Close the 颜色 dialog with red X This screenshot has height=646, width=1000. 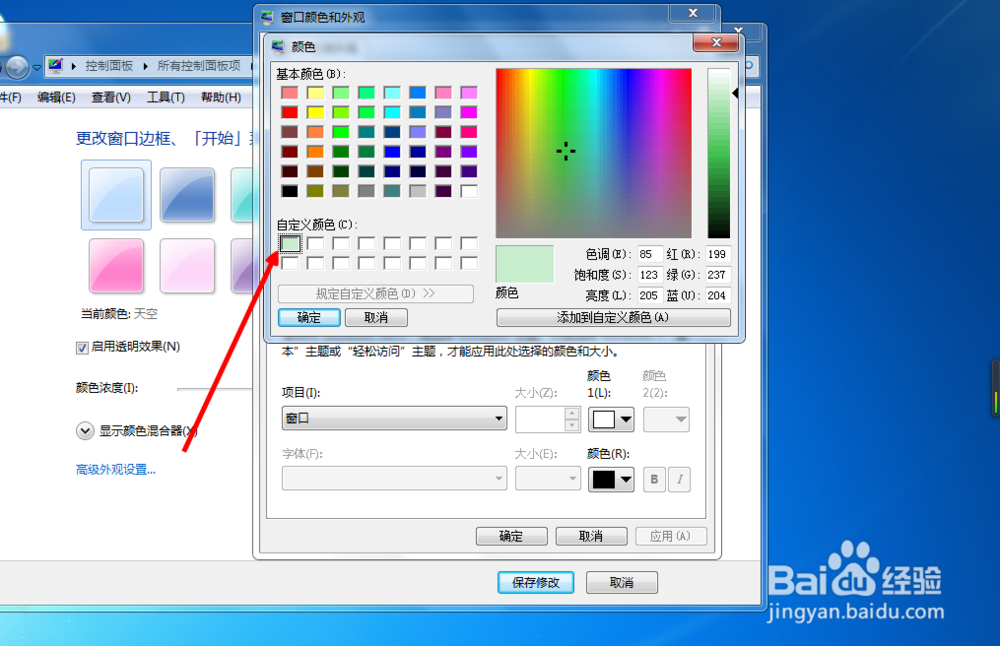[x=716, y=43]
